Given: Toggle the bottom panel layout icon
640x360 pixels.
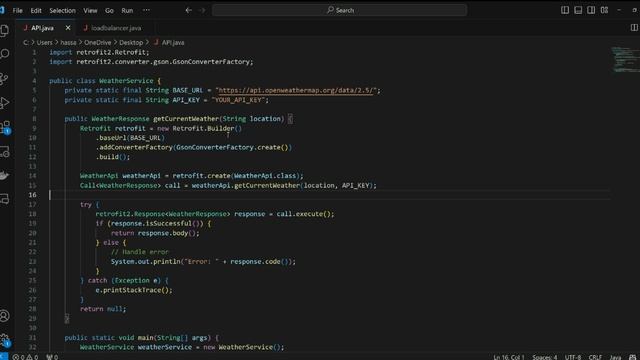Looking at the screenshot, I should tap(578, 10).
